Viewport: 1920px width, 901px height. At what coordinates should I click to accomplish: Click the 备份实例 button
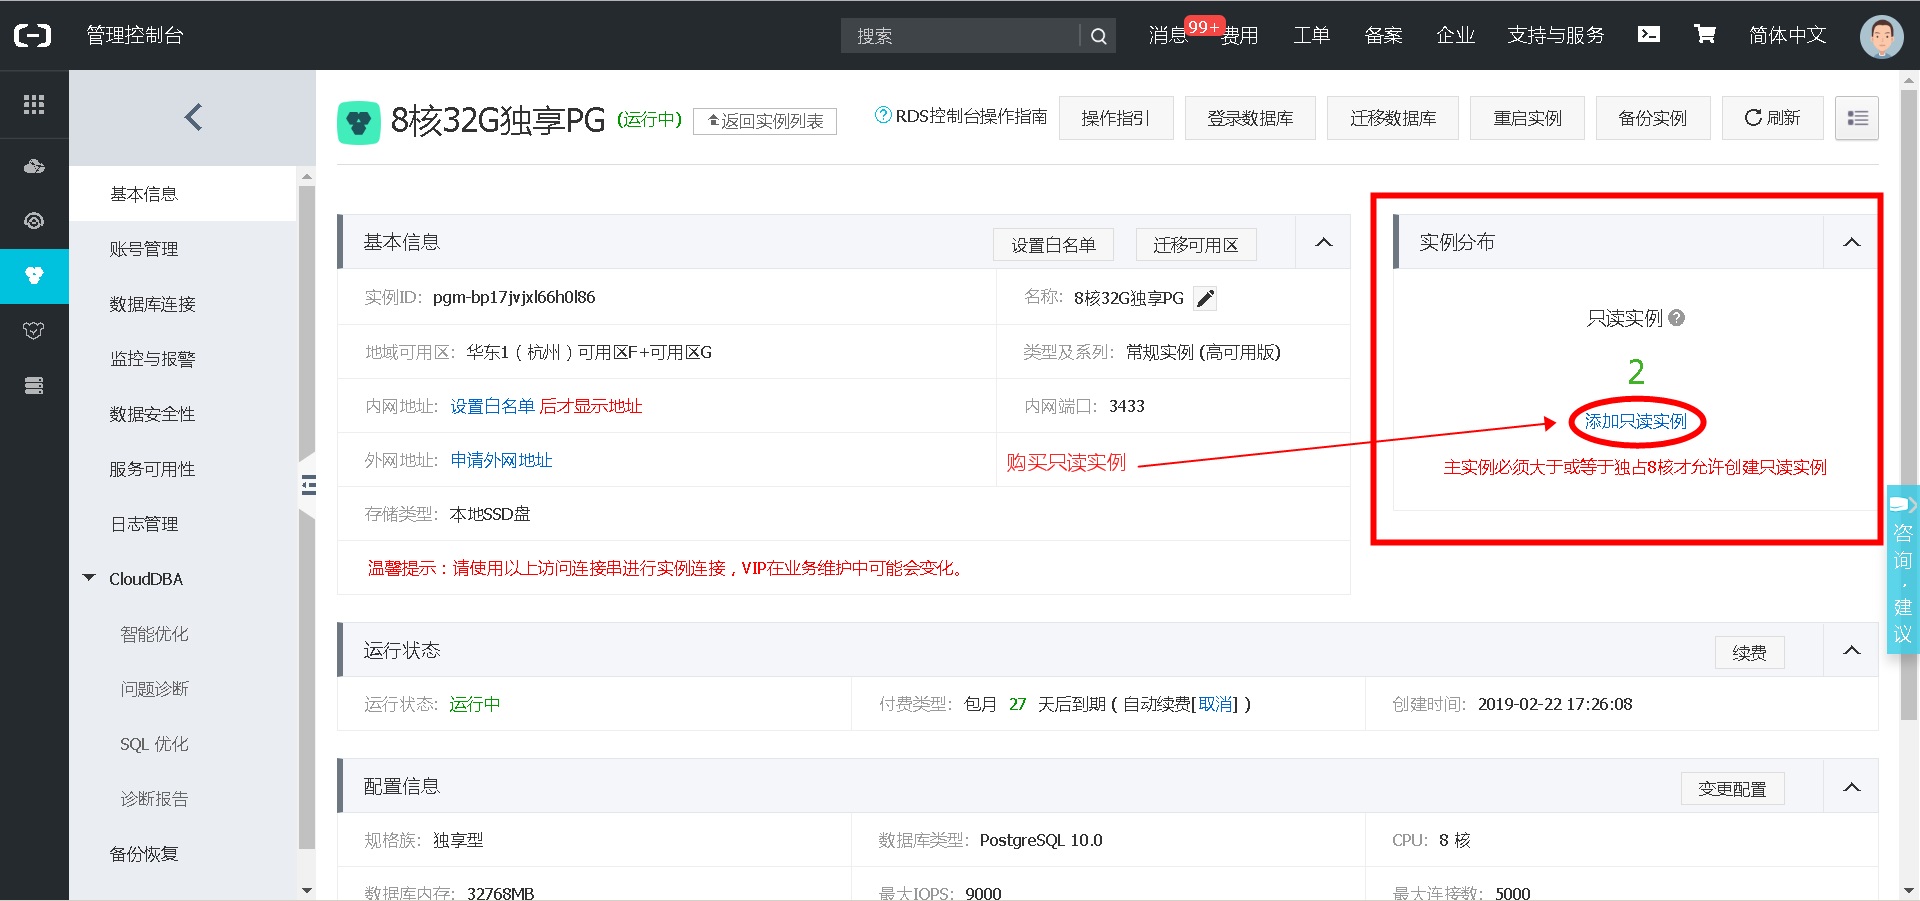click(x=1653, y=118)
